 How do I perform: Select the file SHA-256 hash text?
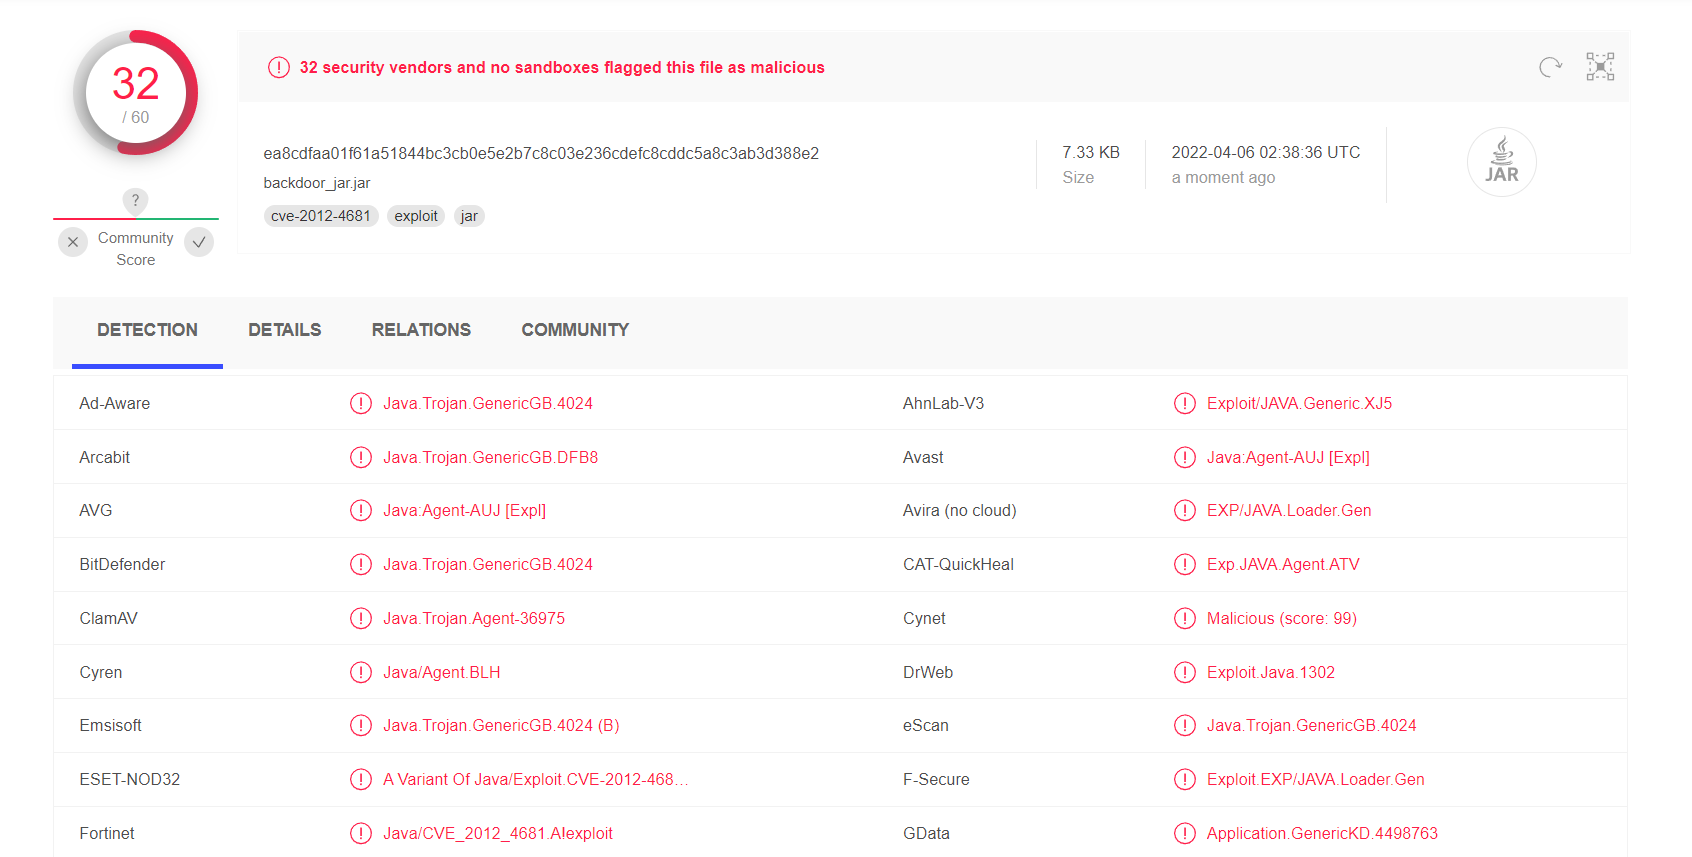[541, 153]
